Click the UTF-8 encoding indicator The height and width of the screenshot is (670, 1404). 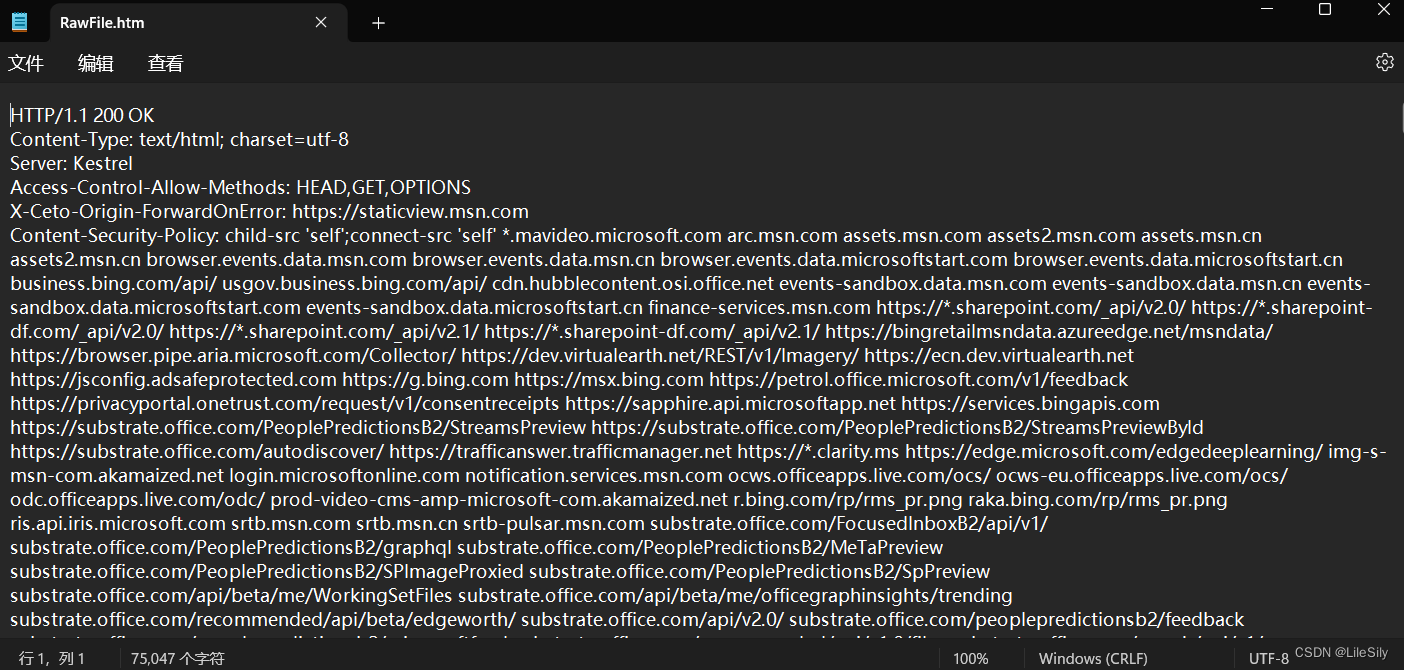click(x=1269, y=658)
